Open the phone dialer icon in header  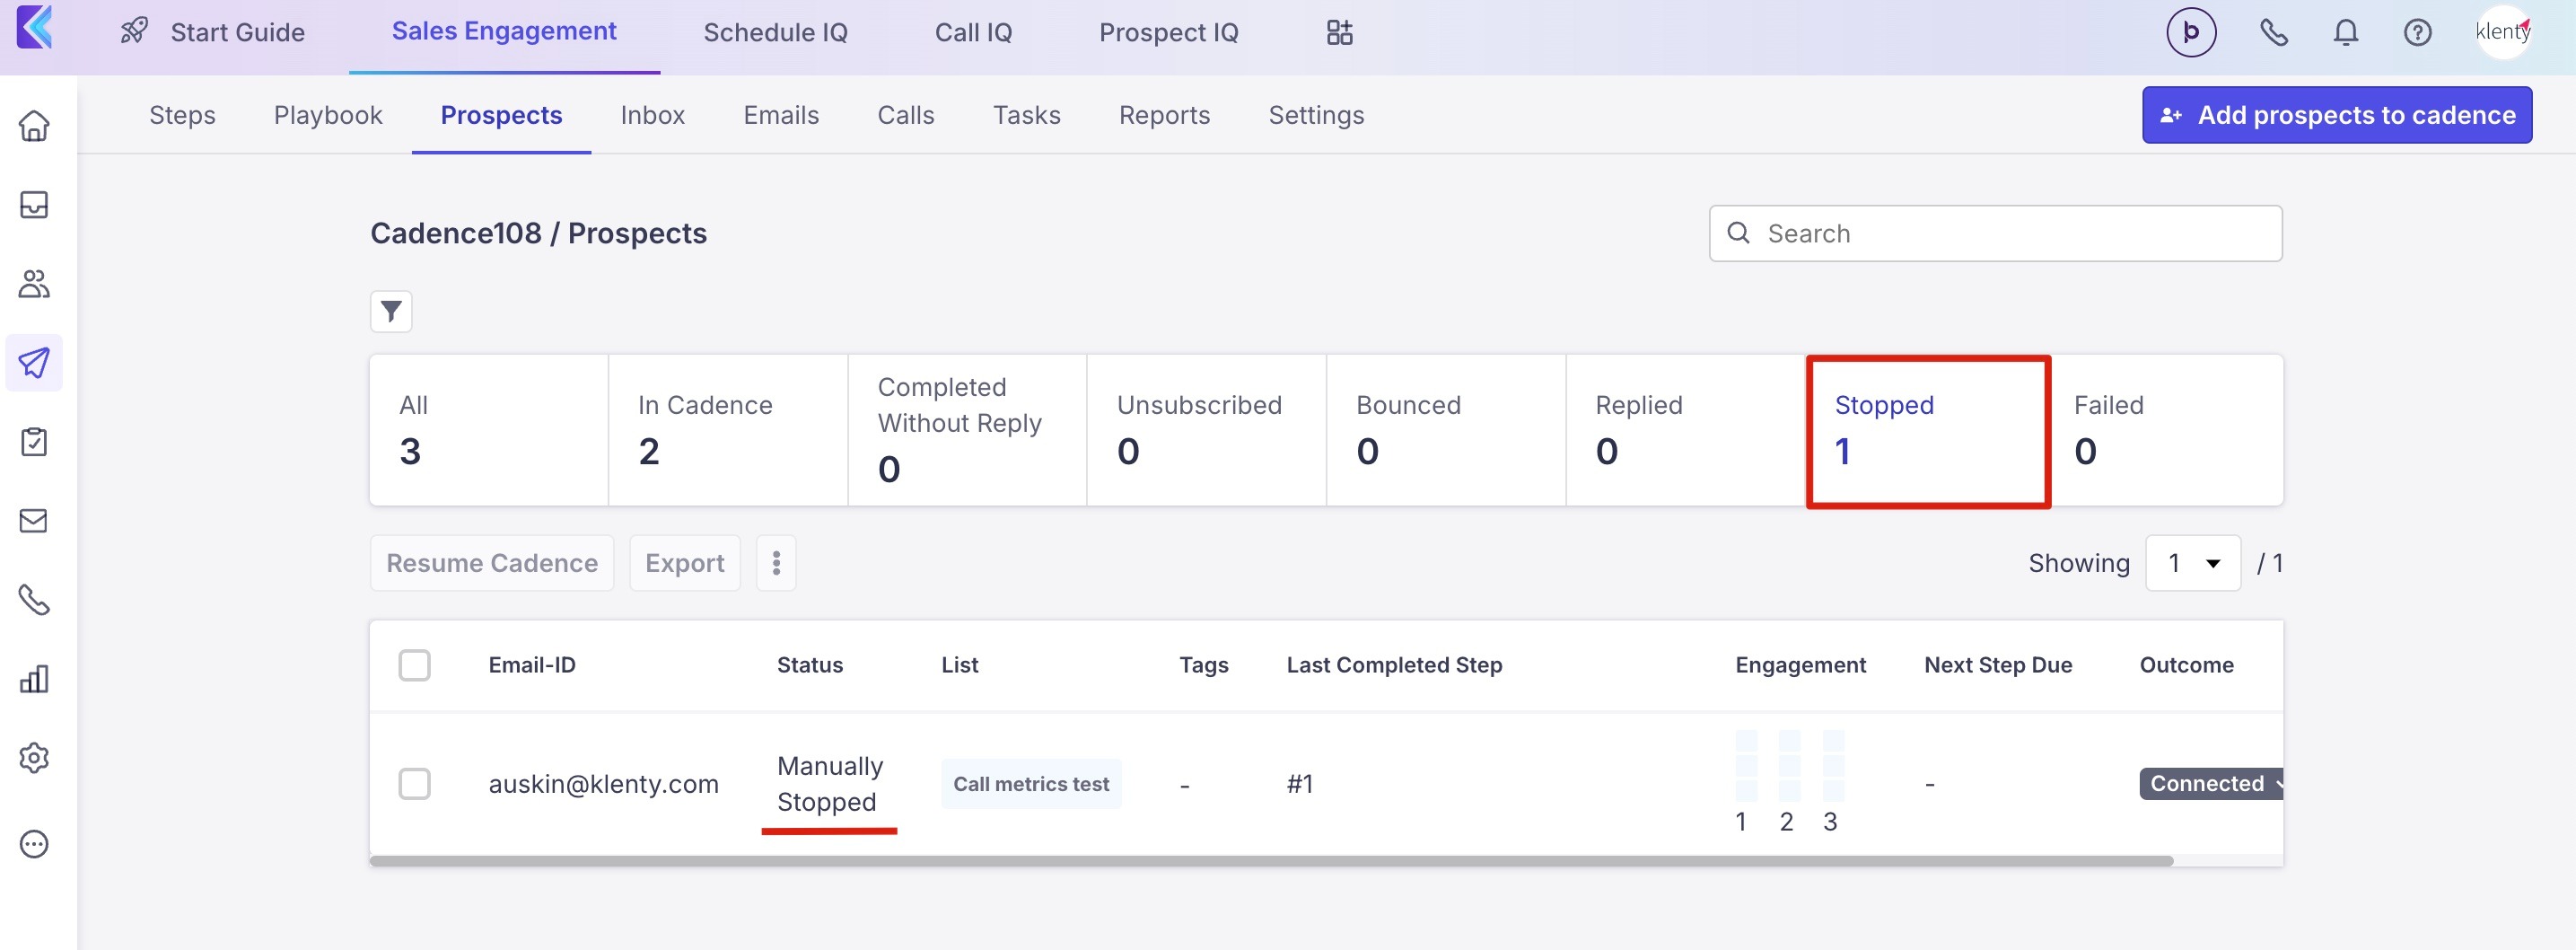2273,33
